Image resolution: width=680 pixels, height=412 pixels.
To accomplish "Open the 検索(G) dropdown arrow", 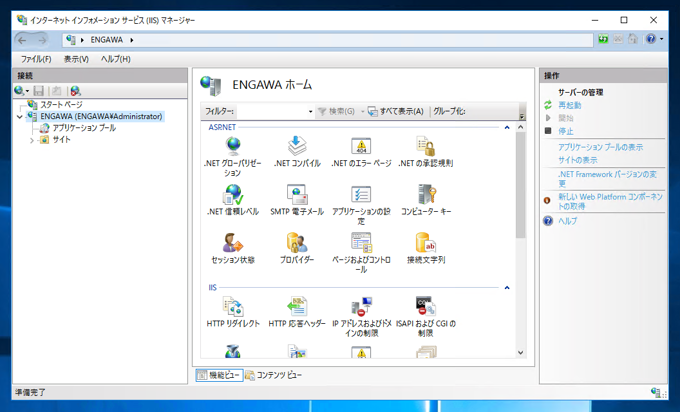I will tap(363, 111).
